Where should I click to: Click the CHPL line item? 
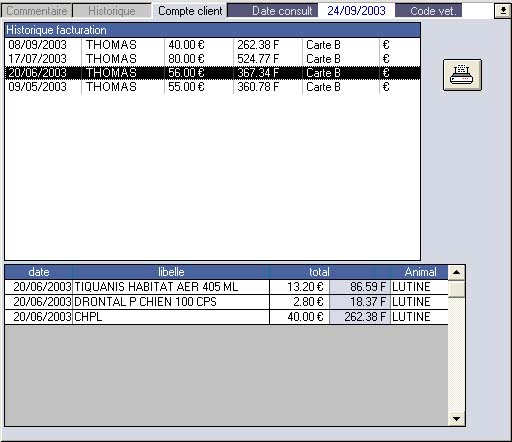[226, 317]
